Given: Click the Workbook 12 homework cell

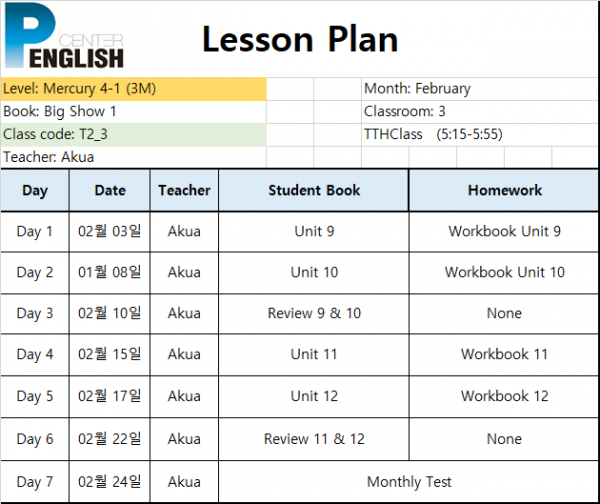Looking at the screenshot, I should point(504,396).
